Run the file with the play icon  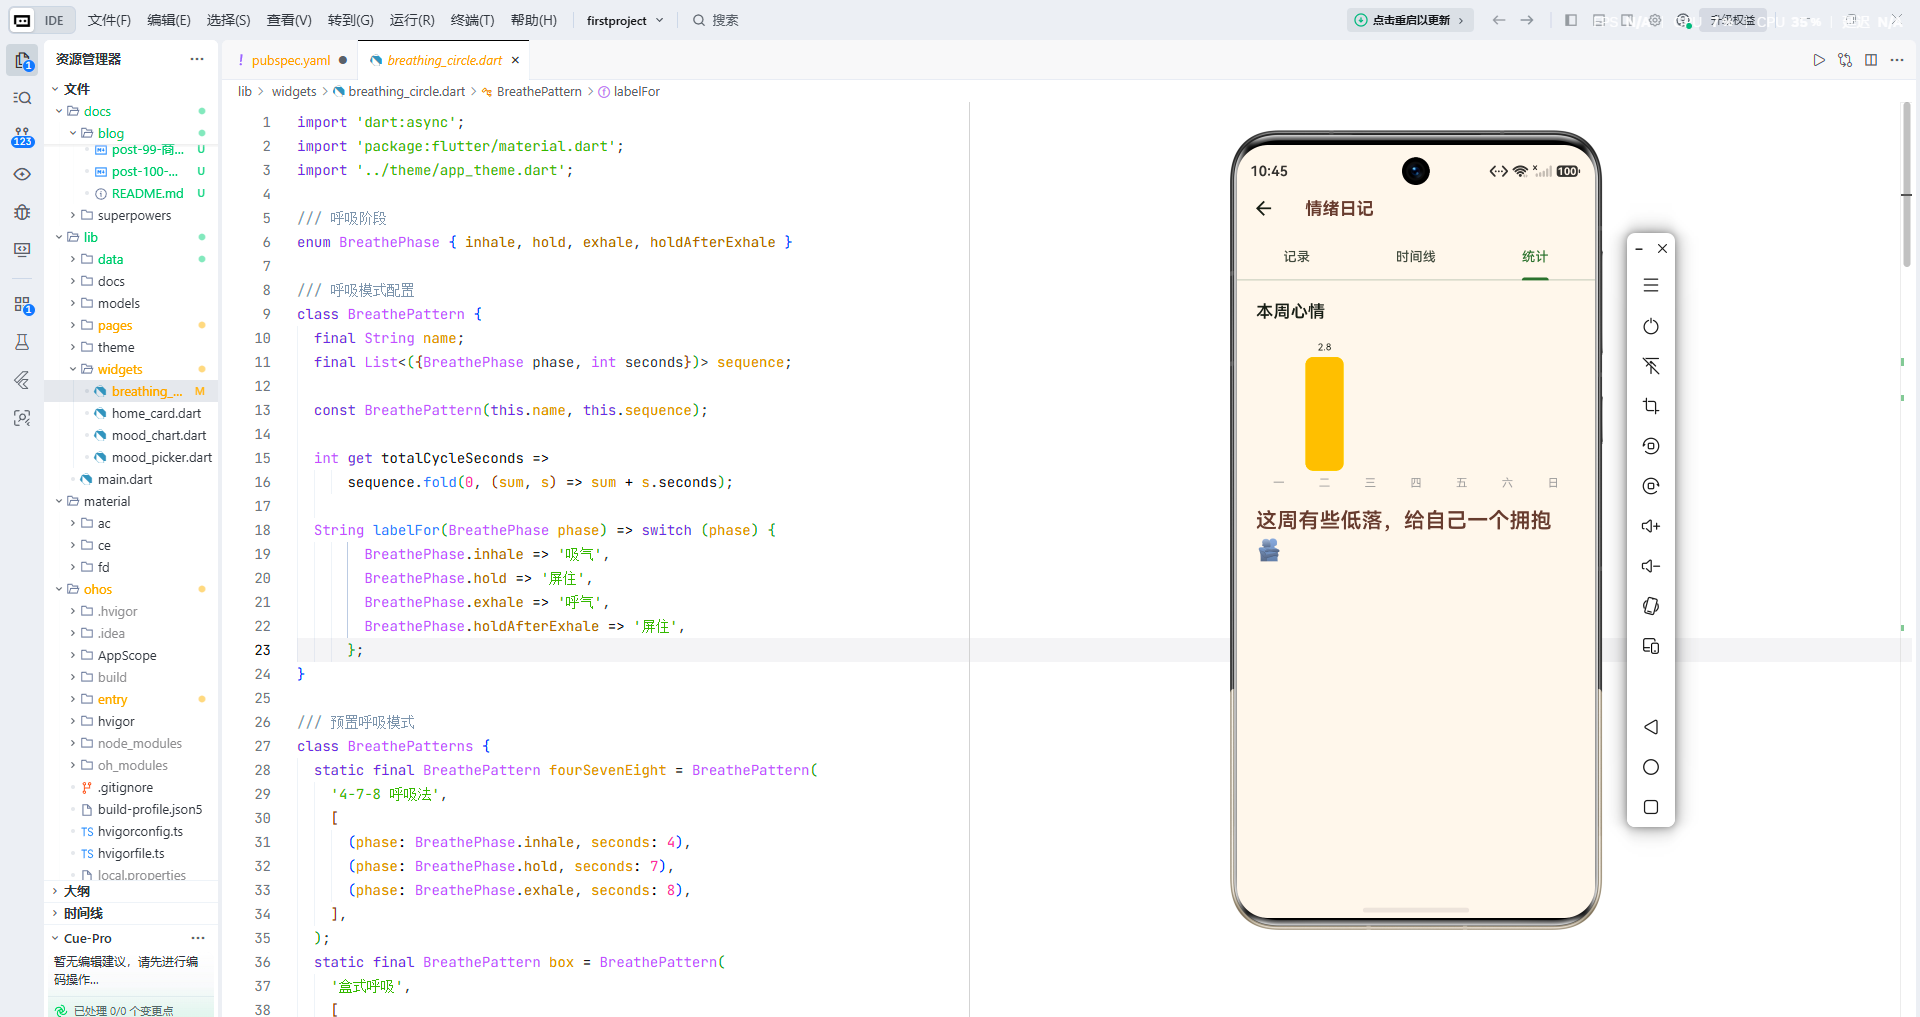(x=1819, y=60)
